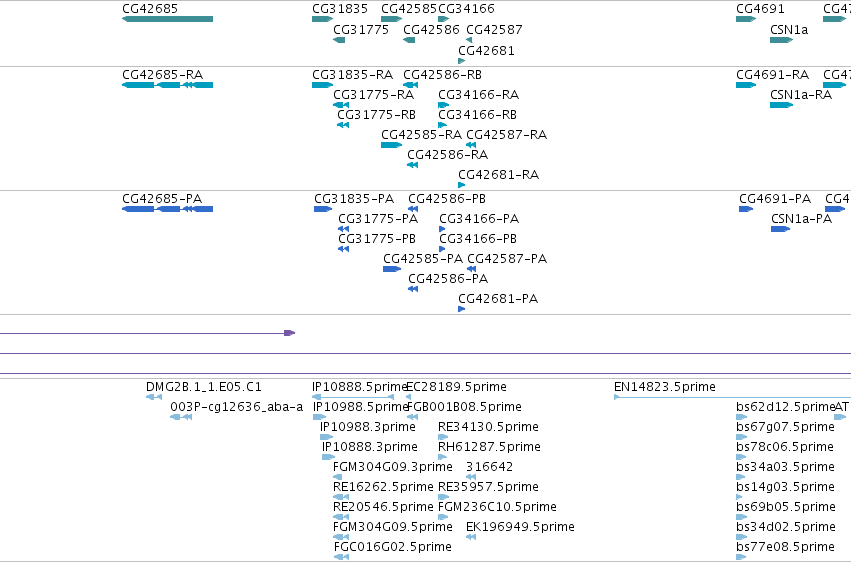This screenshot has width=851, height=562.
Task: Click the RE20546.5prime EST label
Action: [x=384, y=508]
